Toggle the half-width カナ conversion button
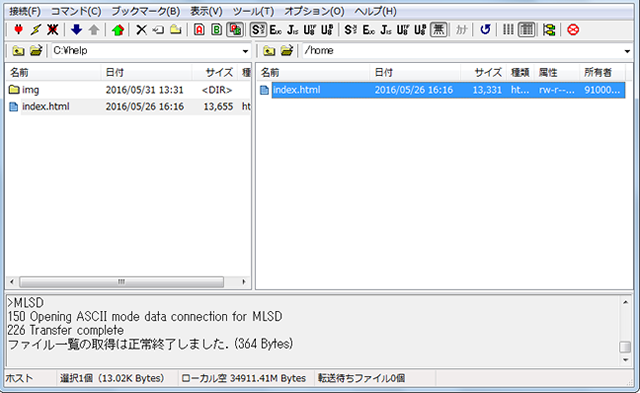 click(x=461, y=29)
